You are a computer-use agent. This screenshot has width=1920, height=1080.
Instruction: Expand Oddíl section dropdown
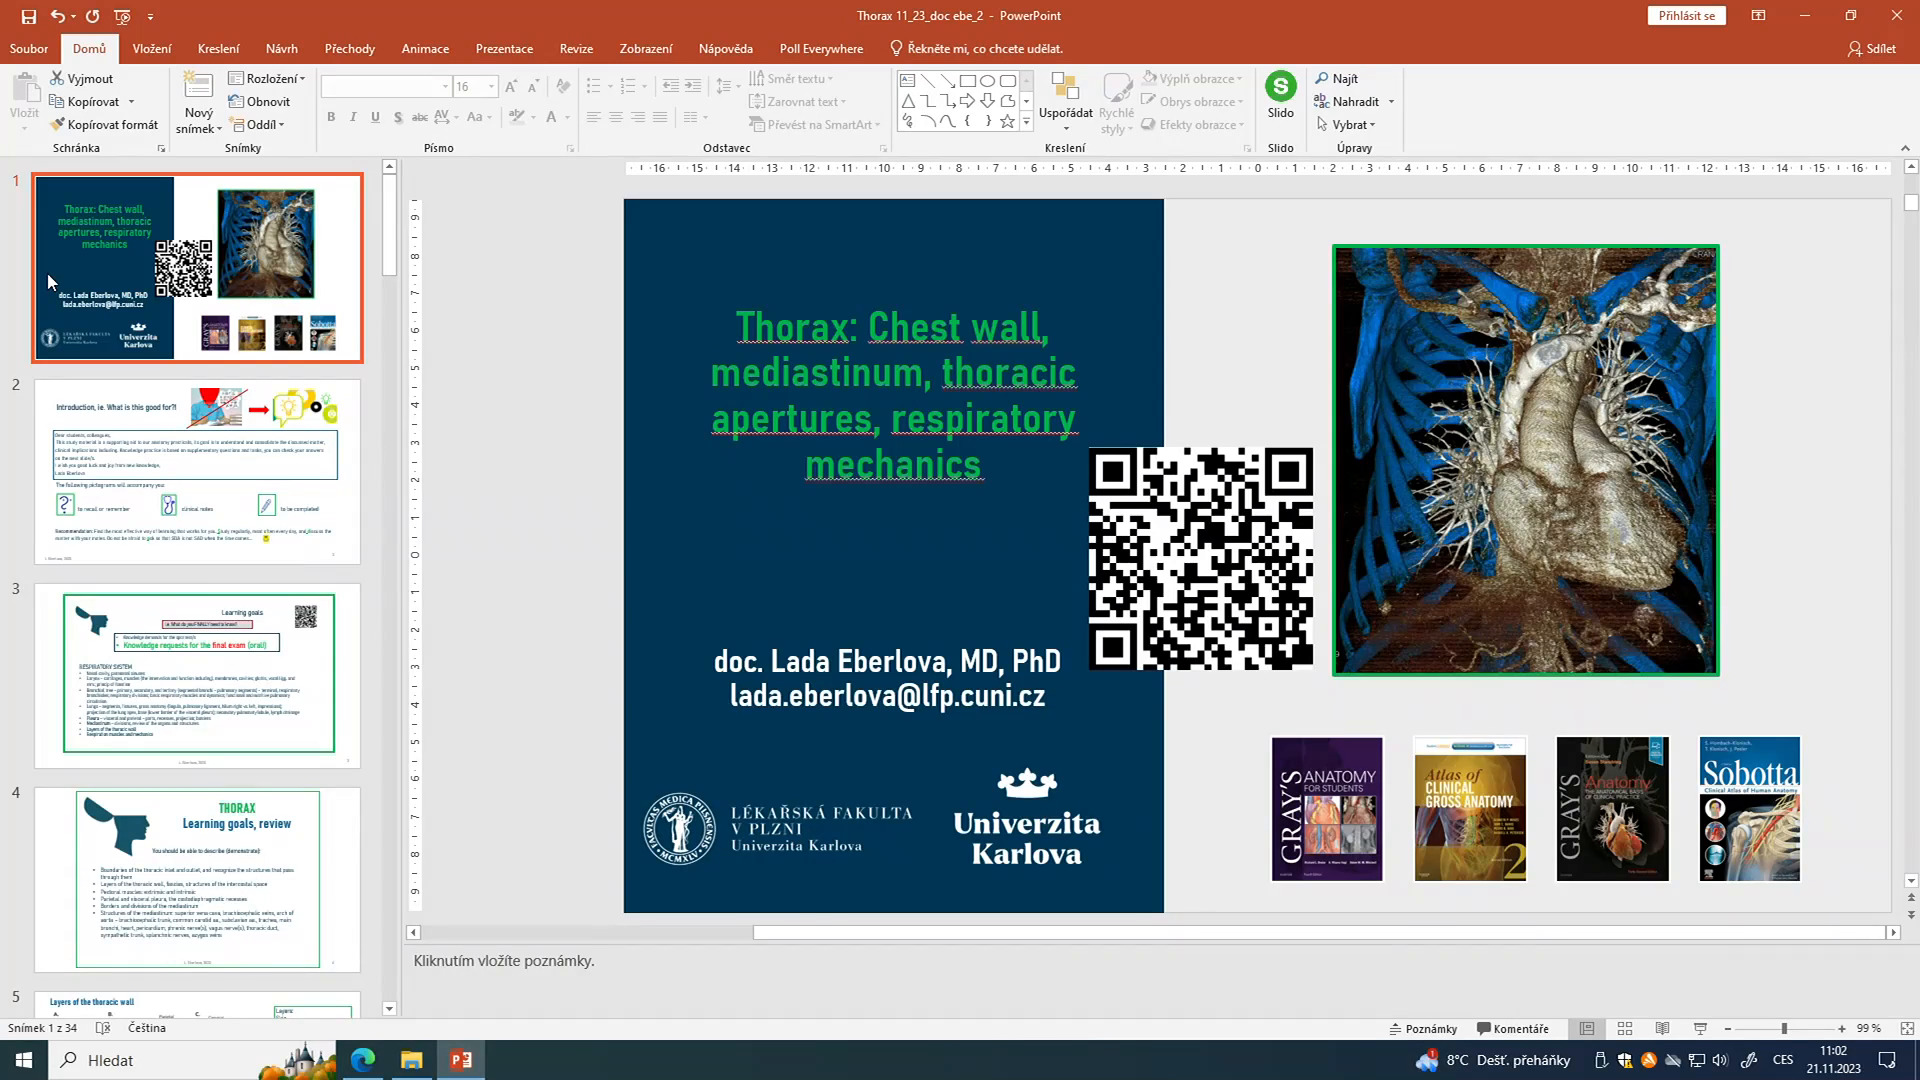tap(258, 125)
